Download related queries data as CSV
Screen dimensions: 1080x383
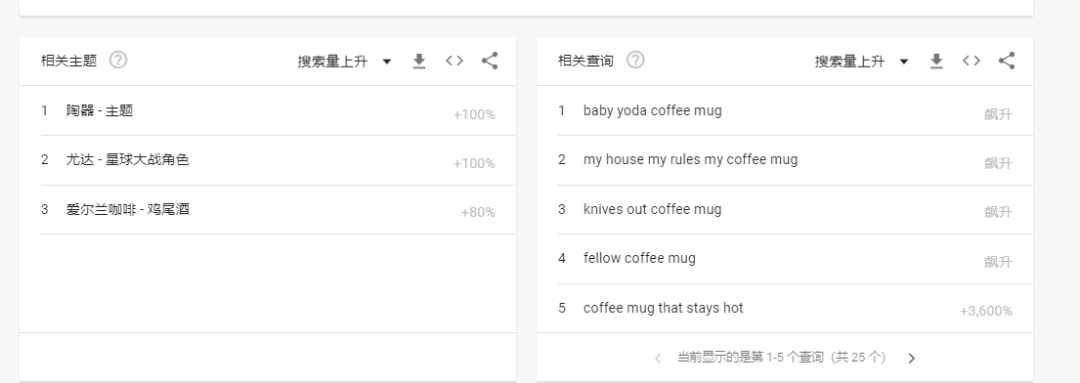point(936,61)
